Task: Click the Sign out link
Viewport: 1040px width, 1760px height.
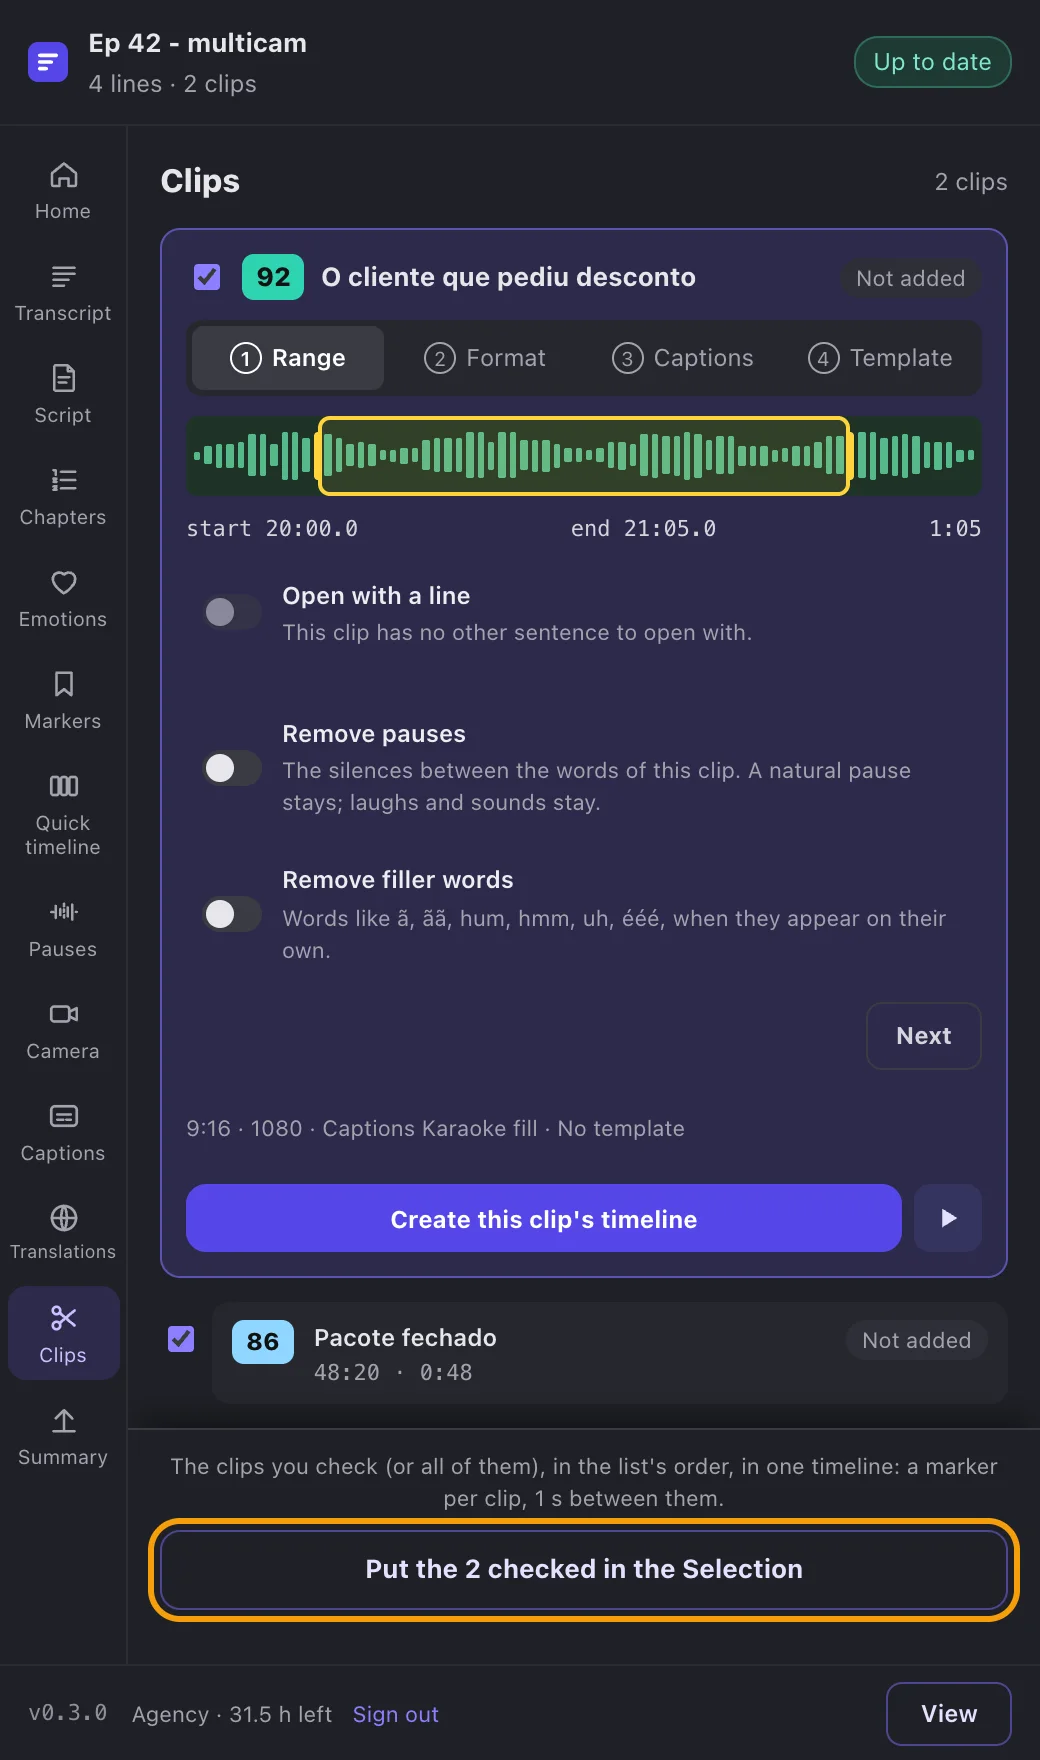Action: tap(396, 1714)
